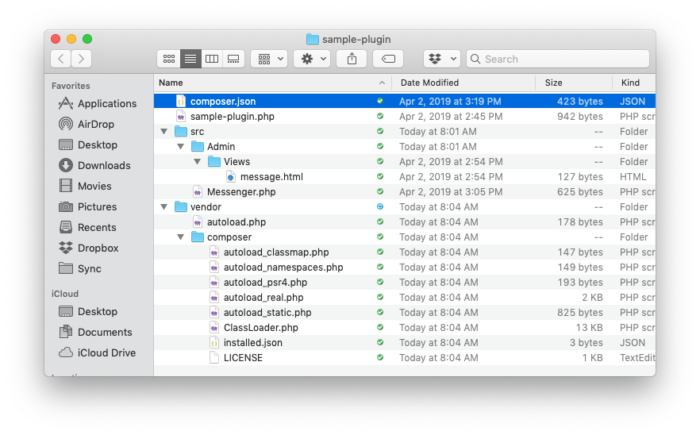Image resolution: width=700 pixels, height=435 pixels.
Task: Select the autoload_namespaces.php file
Action: tap(404, 267)
